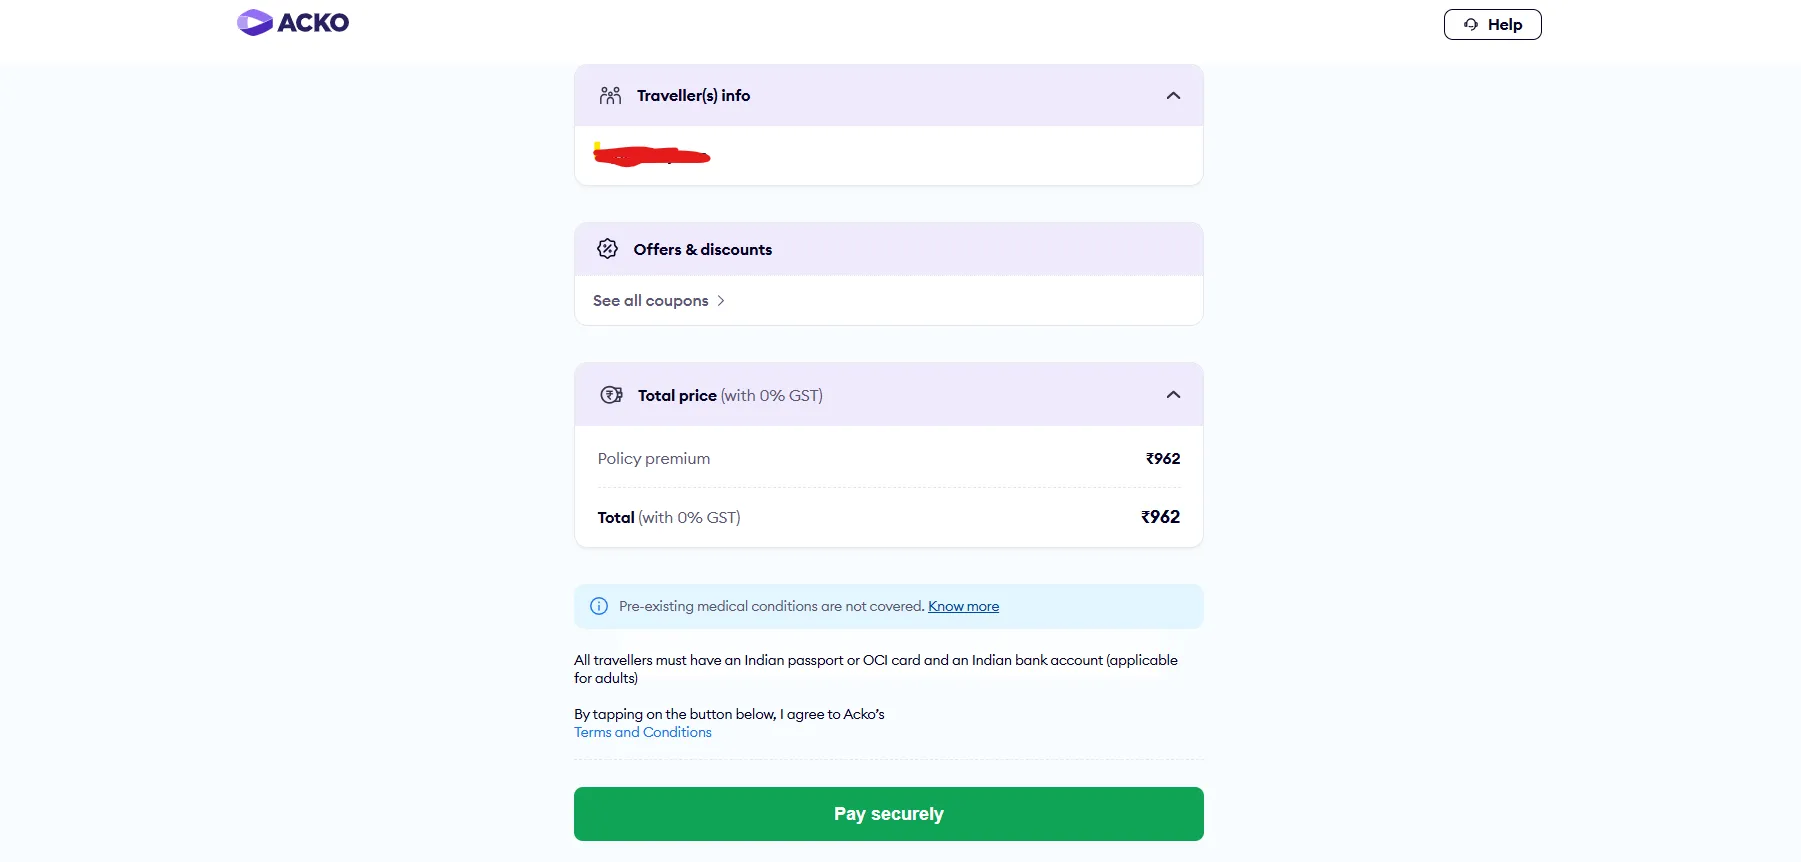This screenshot has height=862, width=1801.
Task: Click the offers discount badge icon
Action: [608, 249]
